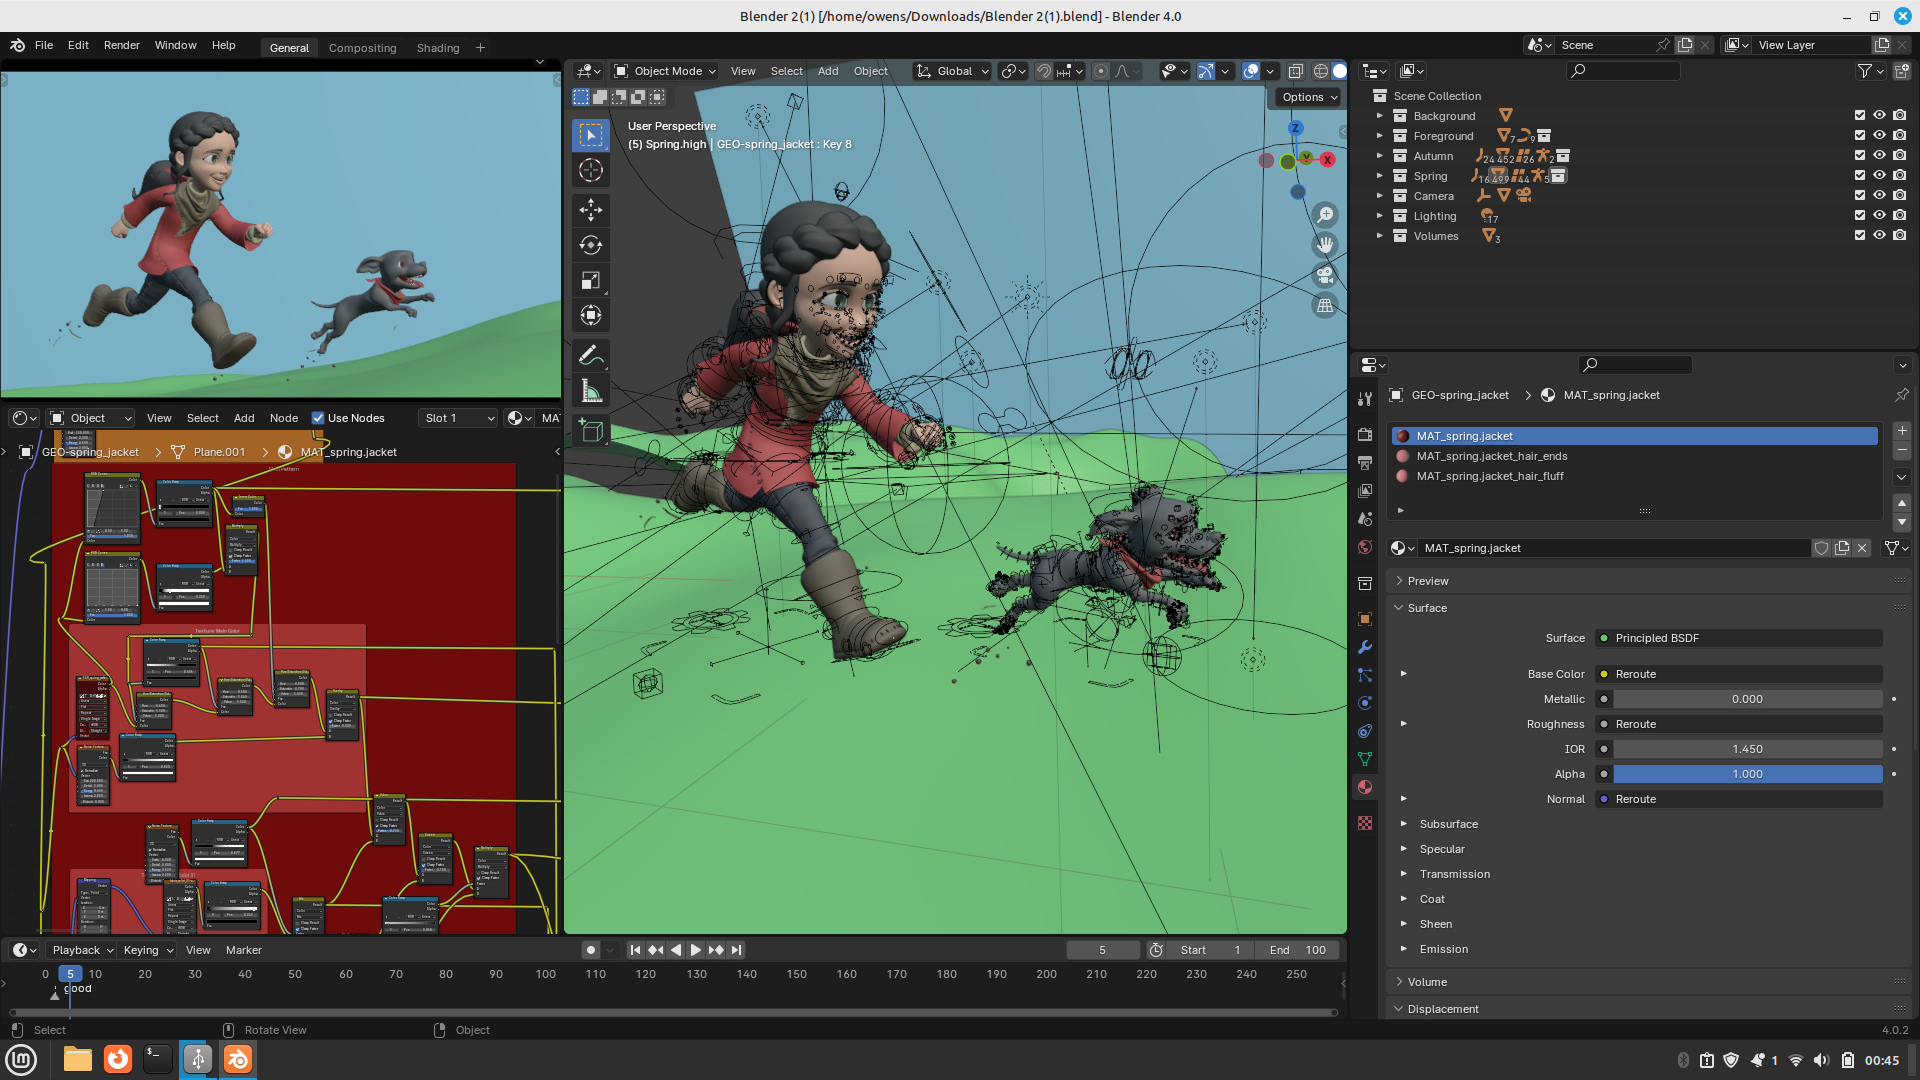Open the Global orientation dropdown
This screenshot has width=1920, height=1080.
tap(952, 71)
